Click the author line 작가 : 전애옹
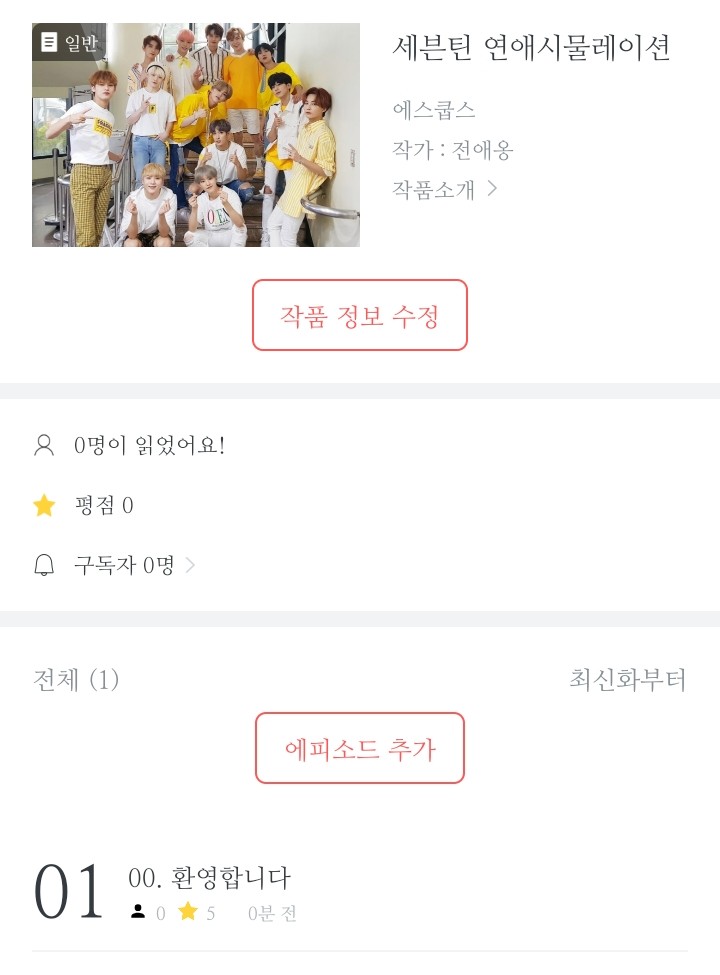 [x=453, y=150]
